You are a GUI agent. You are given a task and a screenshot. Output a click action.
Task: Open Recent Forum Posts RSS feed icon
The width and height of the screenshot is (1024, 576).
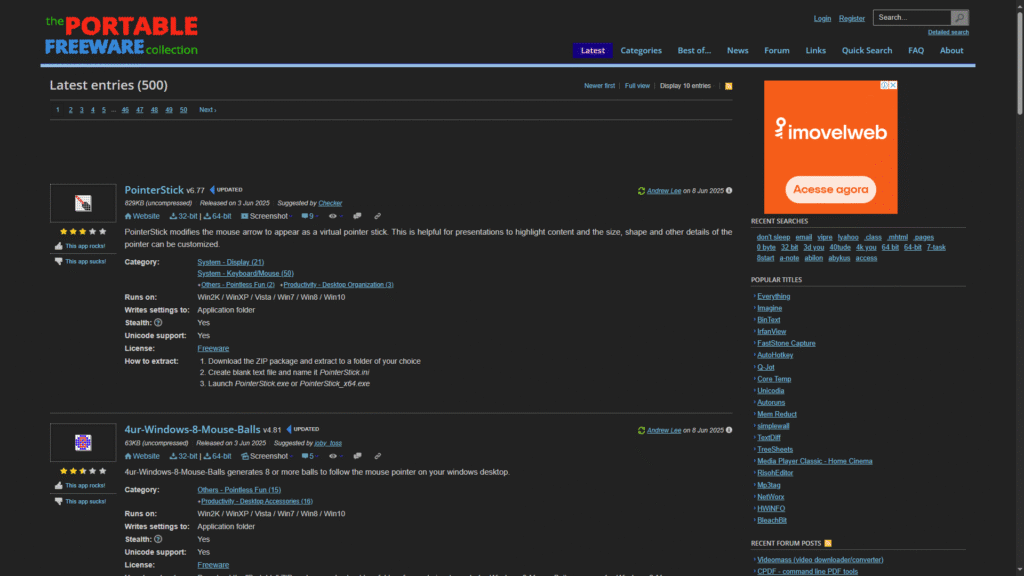click(x=828, y=543)
